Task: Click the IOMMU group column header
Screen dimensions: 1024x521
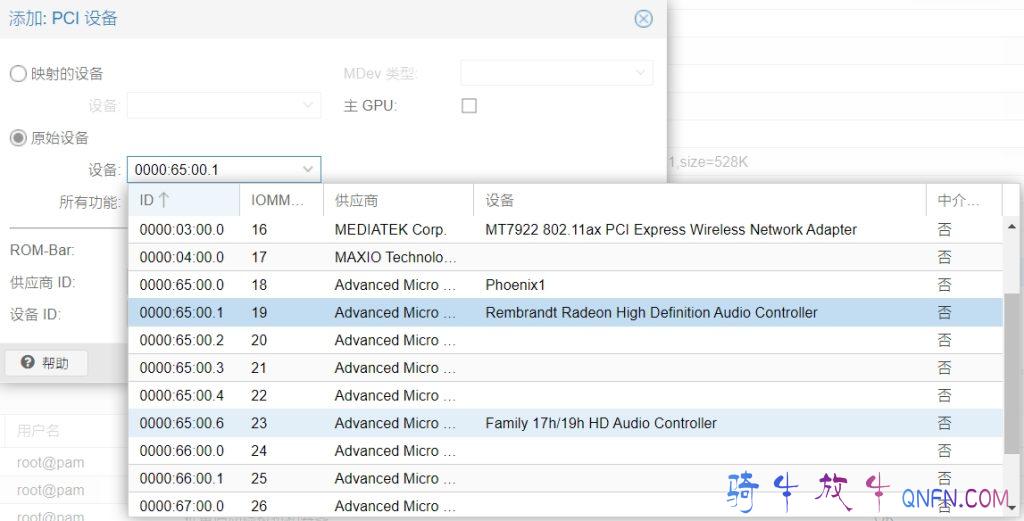Action: [x=278, y=200]
